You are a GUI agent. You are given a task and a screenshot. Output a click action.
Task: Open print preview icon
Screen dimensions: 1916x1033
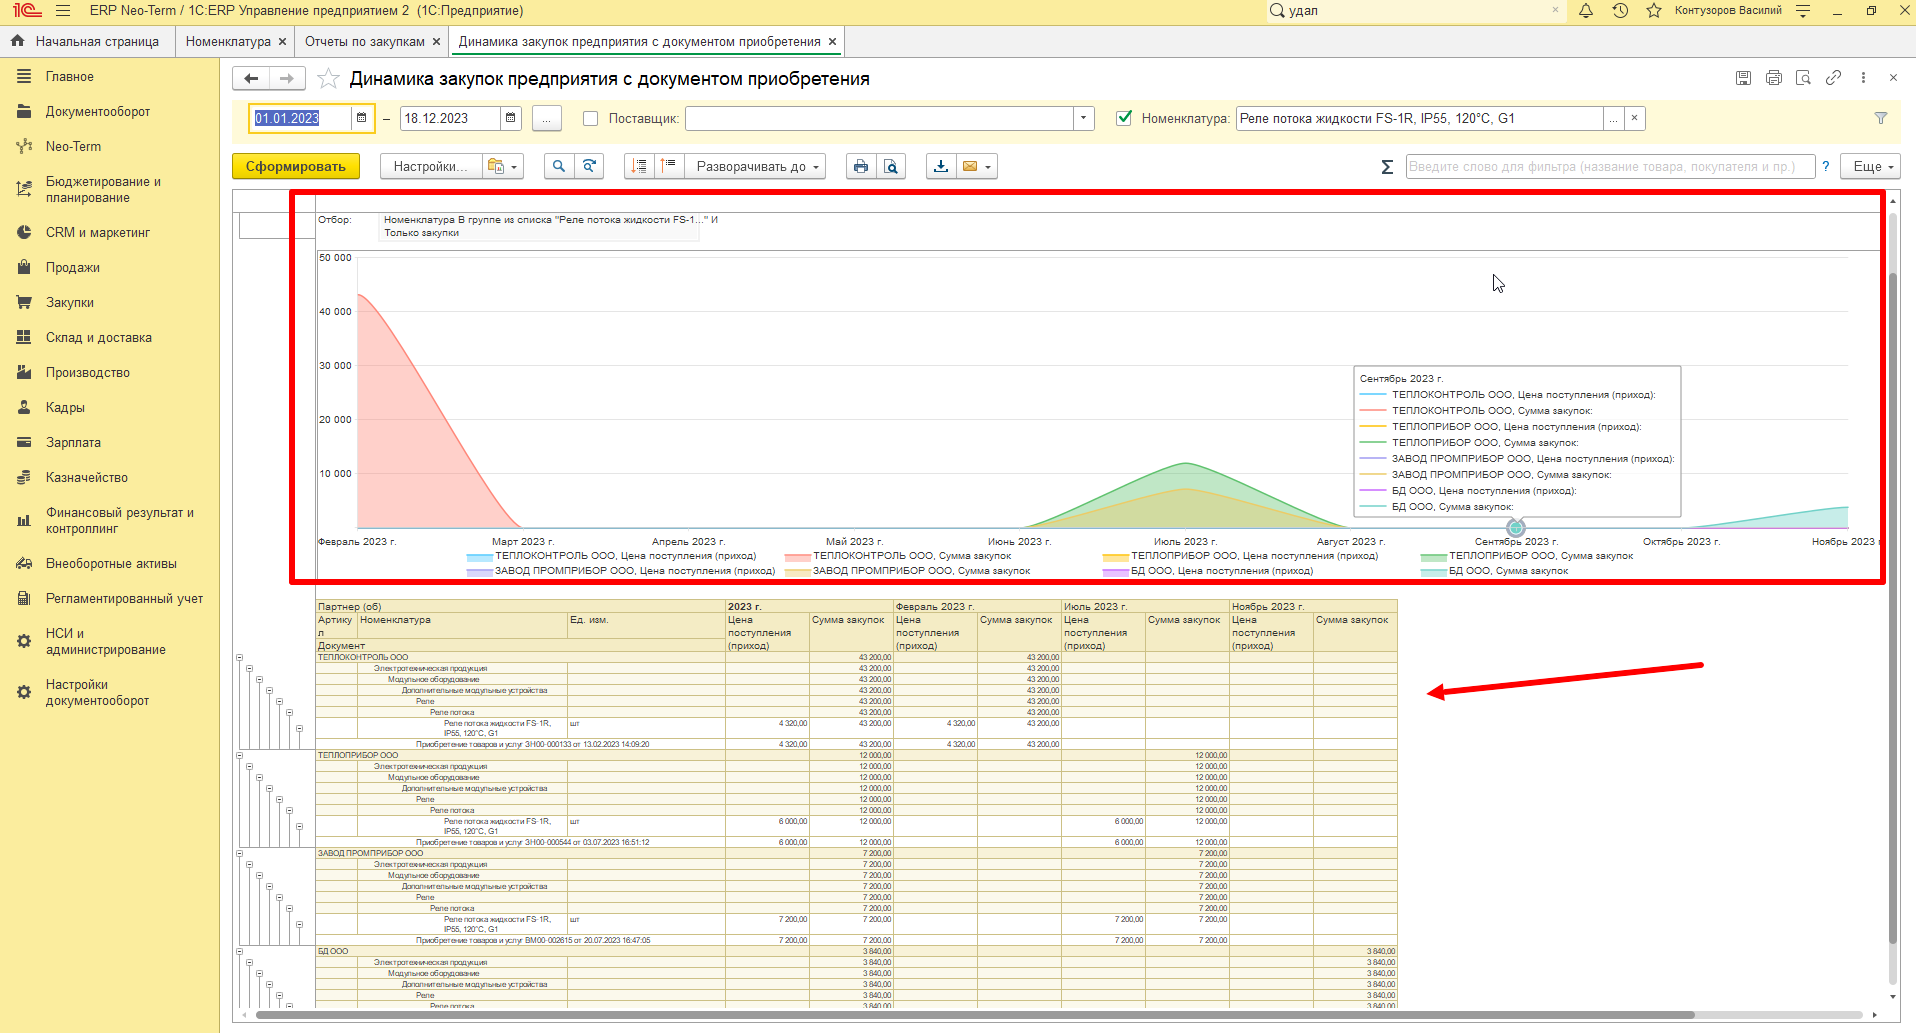tap(890, 167)
